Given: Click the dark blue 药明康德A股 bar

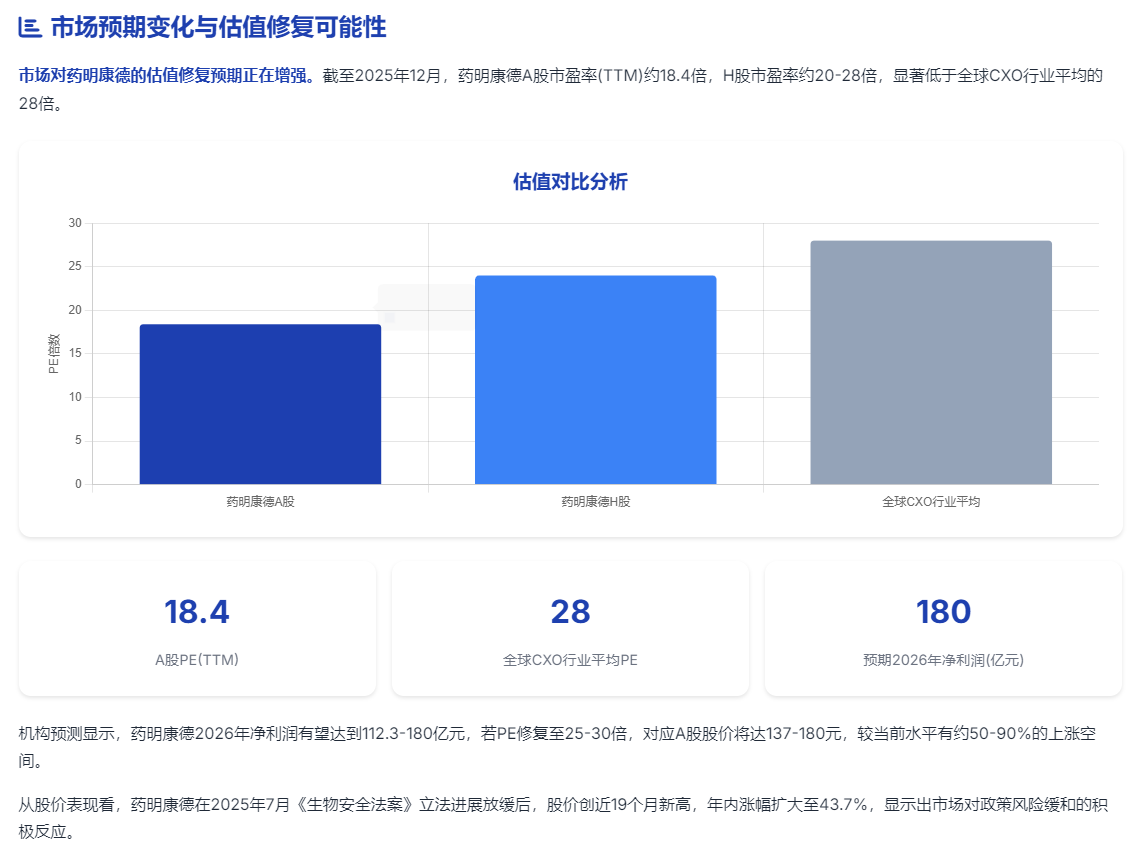Looking at the screenshot, I should (x=260, y=404).
